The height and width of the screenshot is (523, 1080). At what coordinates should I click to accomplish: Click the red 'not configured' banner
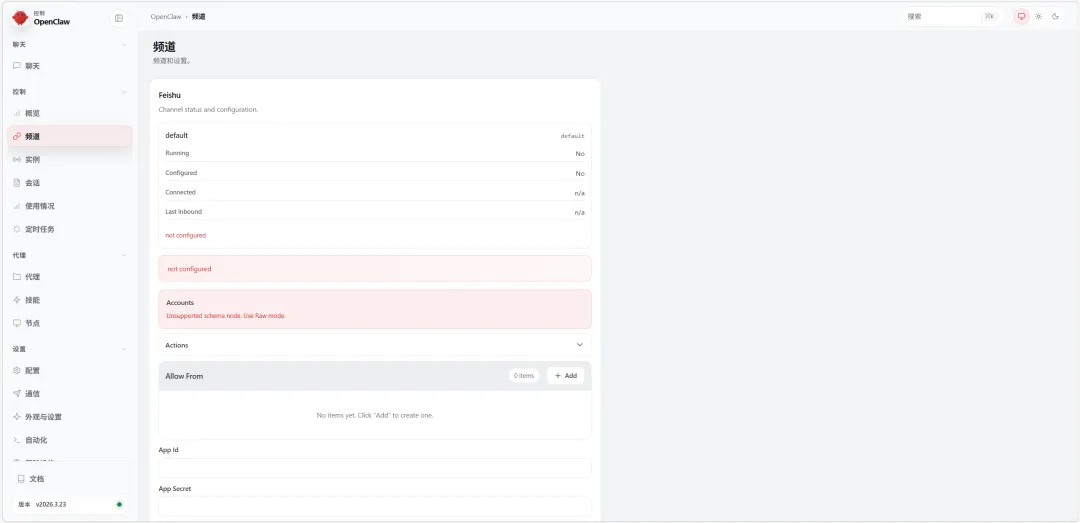pos(375,269)
